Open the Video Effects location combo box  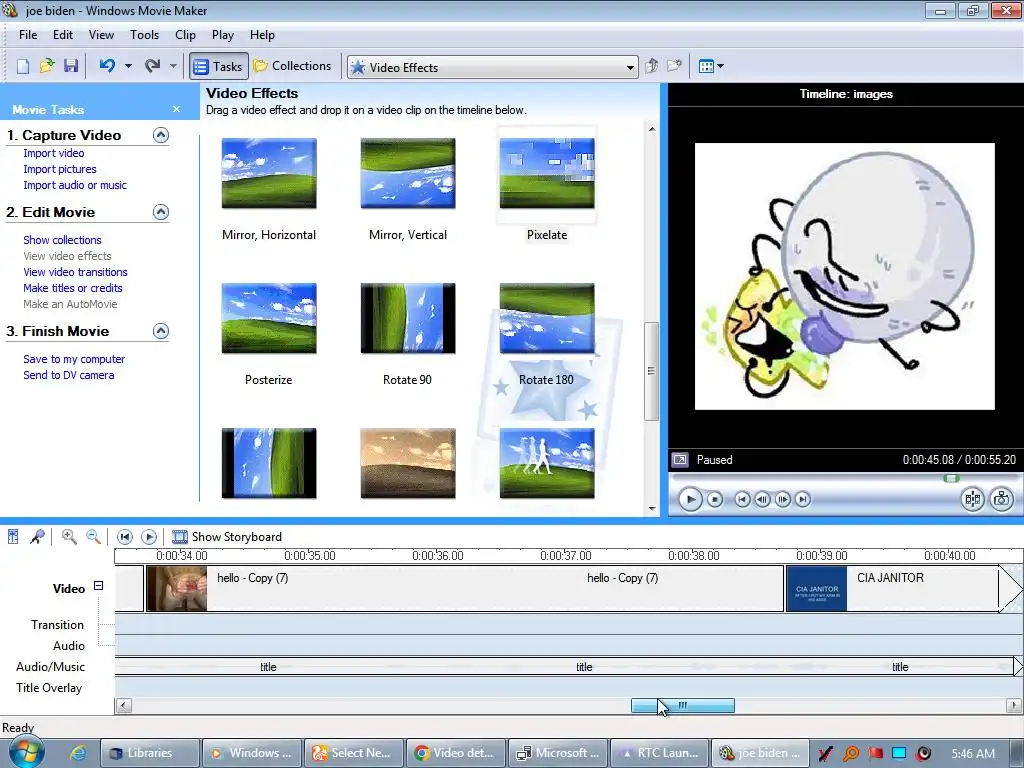point(493,67)
